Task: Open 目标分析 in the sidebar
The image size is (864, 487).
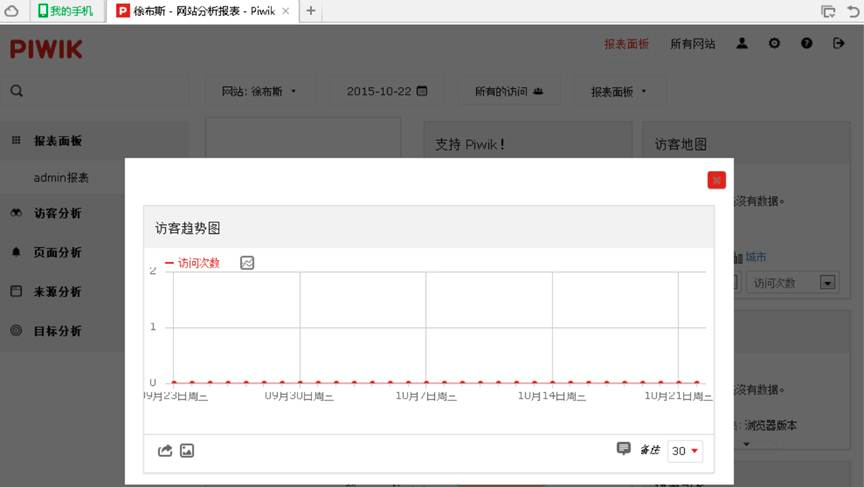Action: (58, 331)
